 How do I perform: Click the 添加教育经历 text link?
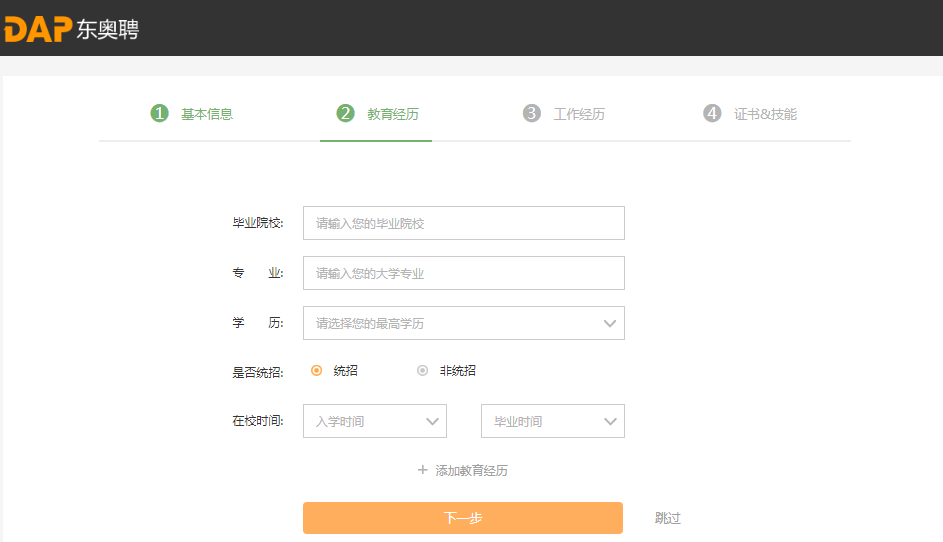pyautogui.click(x=471, y=470)
